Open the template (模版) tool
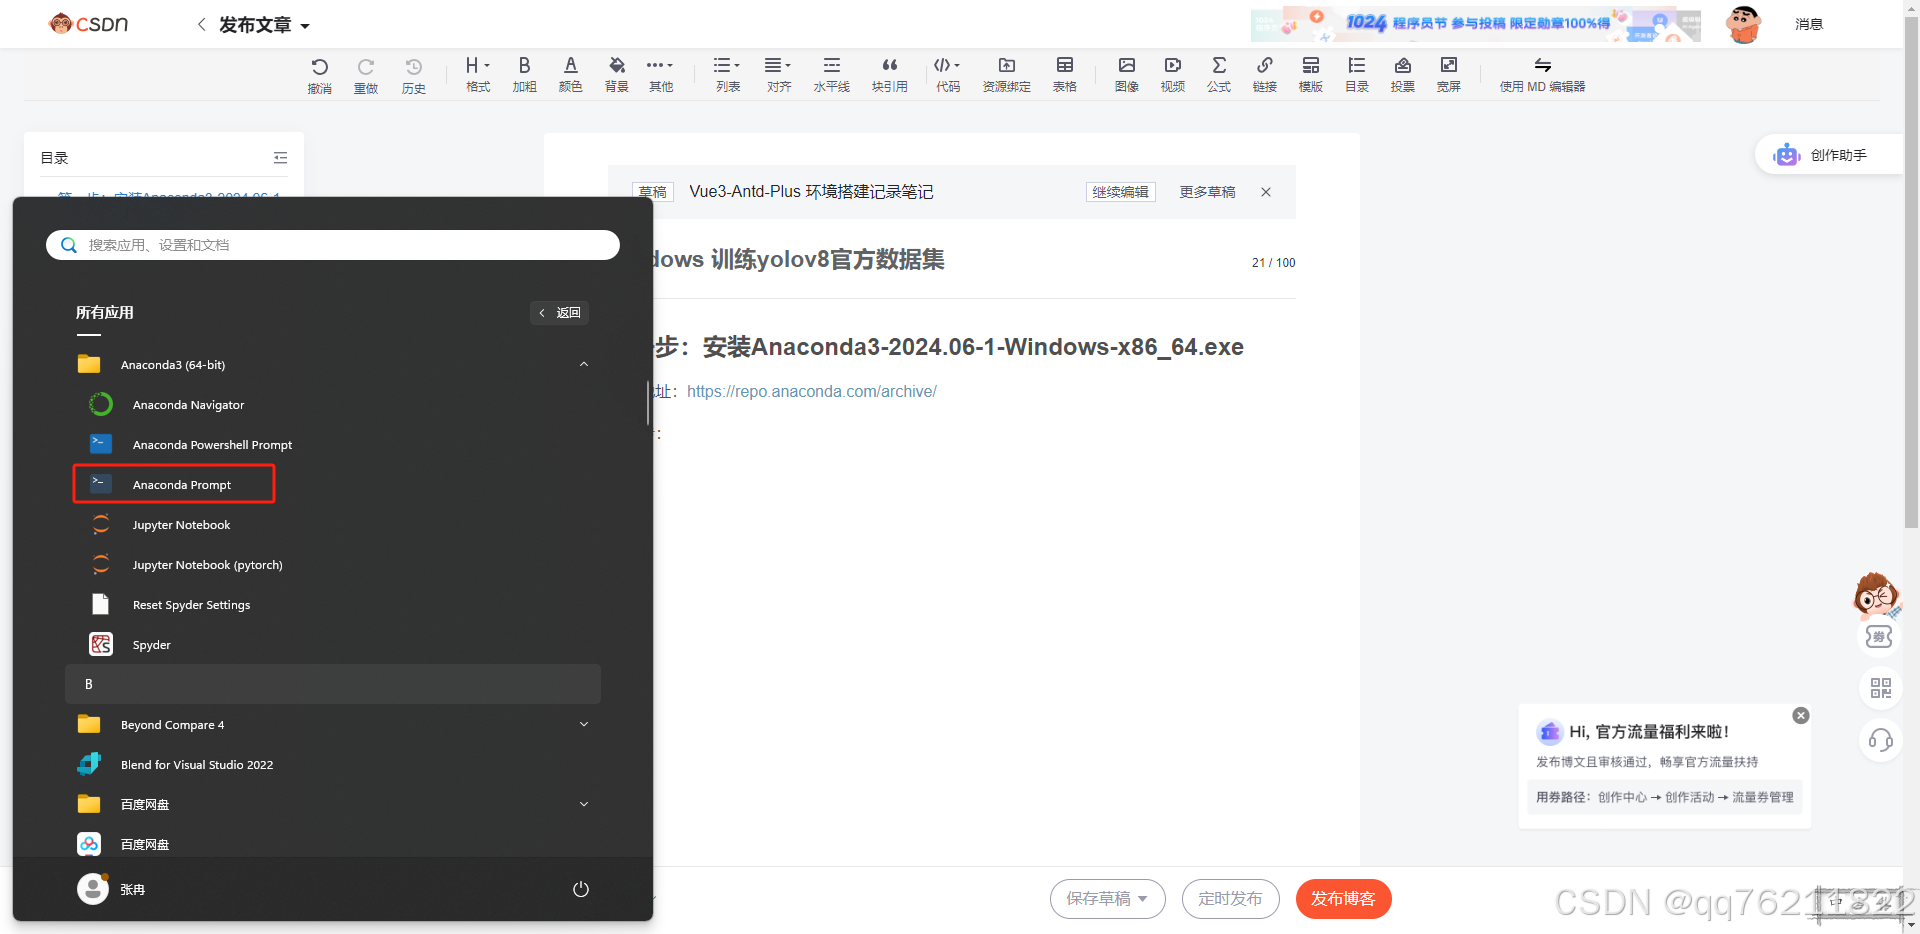 click(1311, 74)
